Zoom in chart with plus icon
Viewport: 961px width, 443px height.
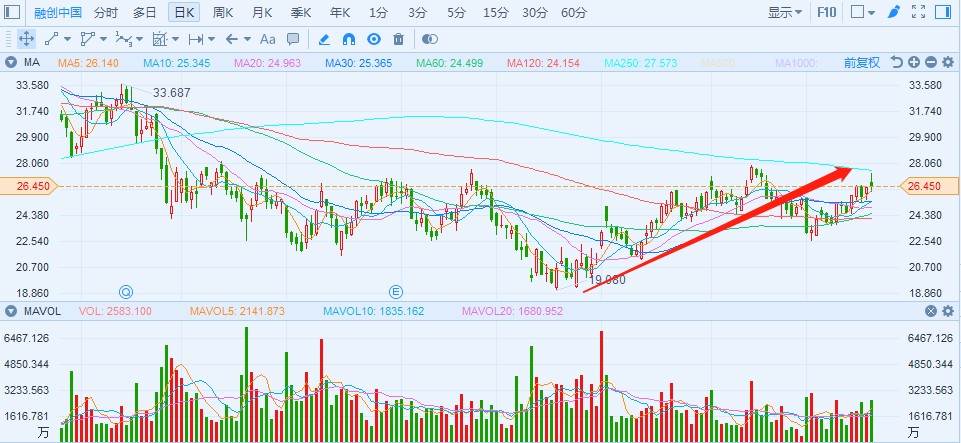[x=914, y=62]
